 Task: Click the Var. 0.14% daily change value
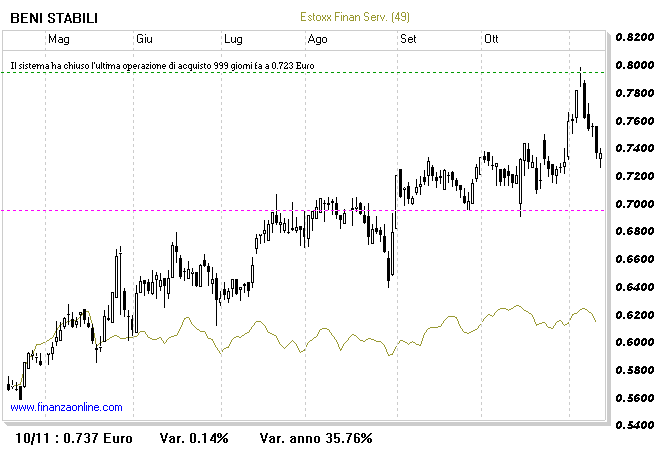pos(194,438)
